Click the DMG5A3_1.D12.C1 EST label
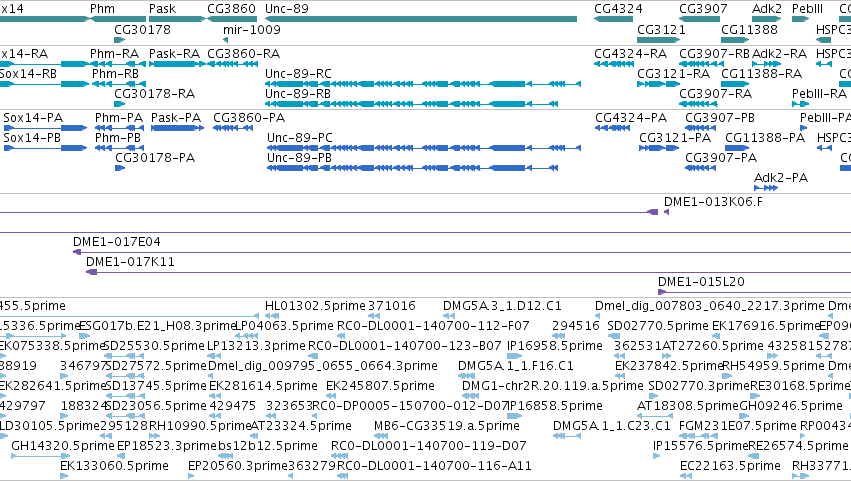The height and width of the screenshot is (481, 851). [502, 306]
